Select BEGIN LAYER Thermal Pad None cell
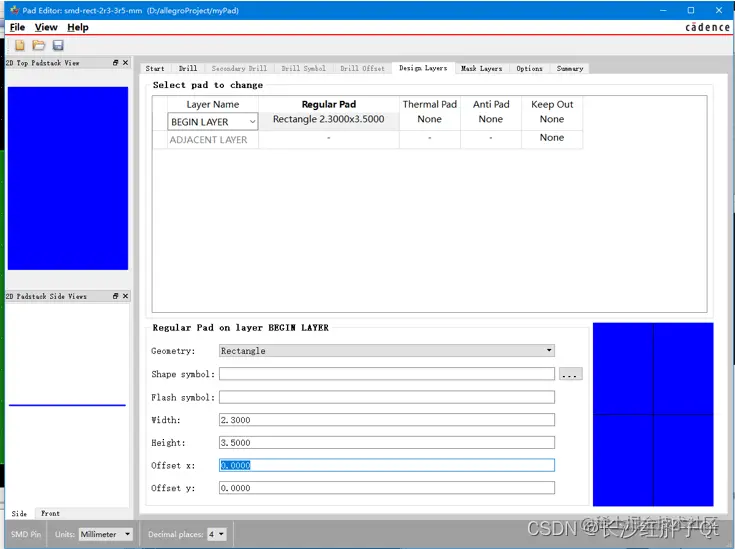The image size is (735, 549). 429,120
